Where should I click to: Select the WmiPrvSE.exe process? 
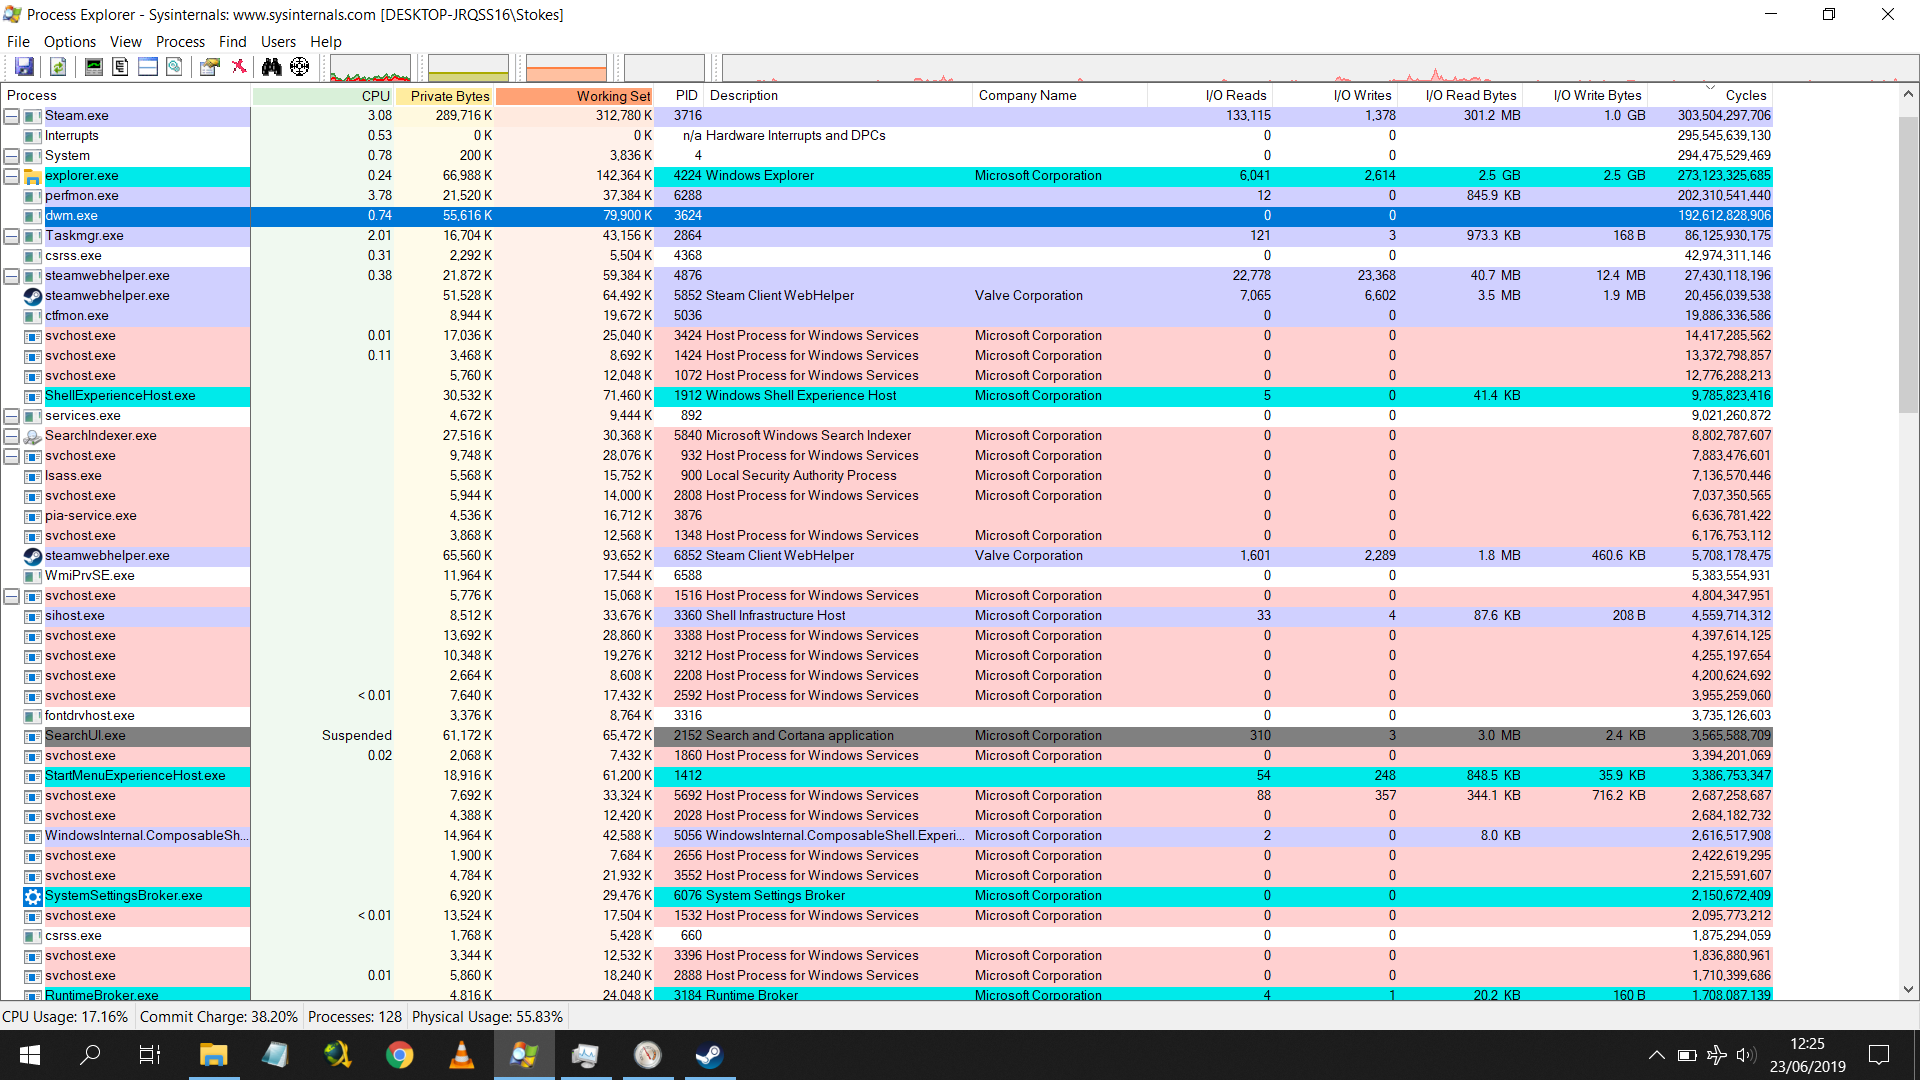click(887, 576)
